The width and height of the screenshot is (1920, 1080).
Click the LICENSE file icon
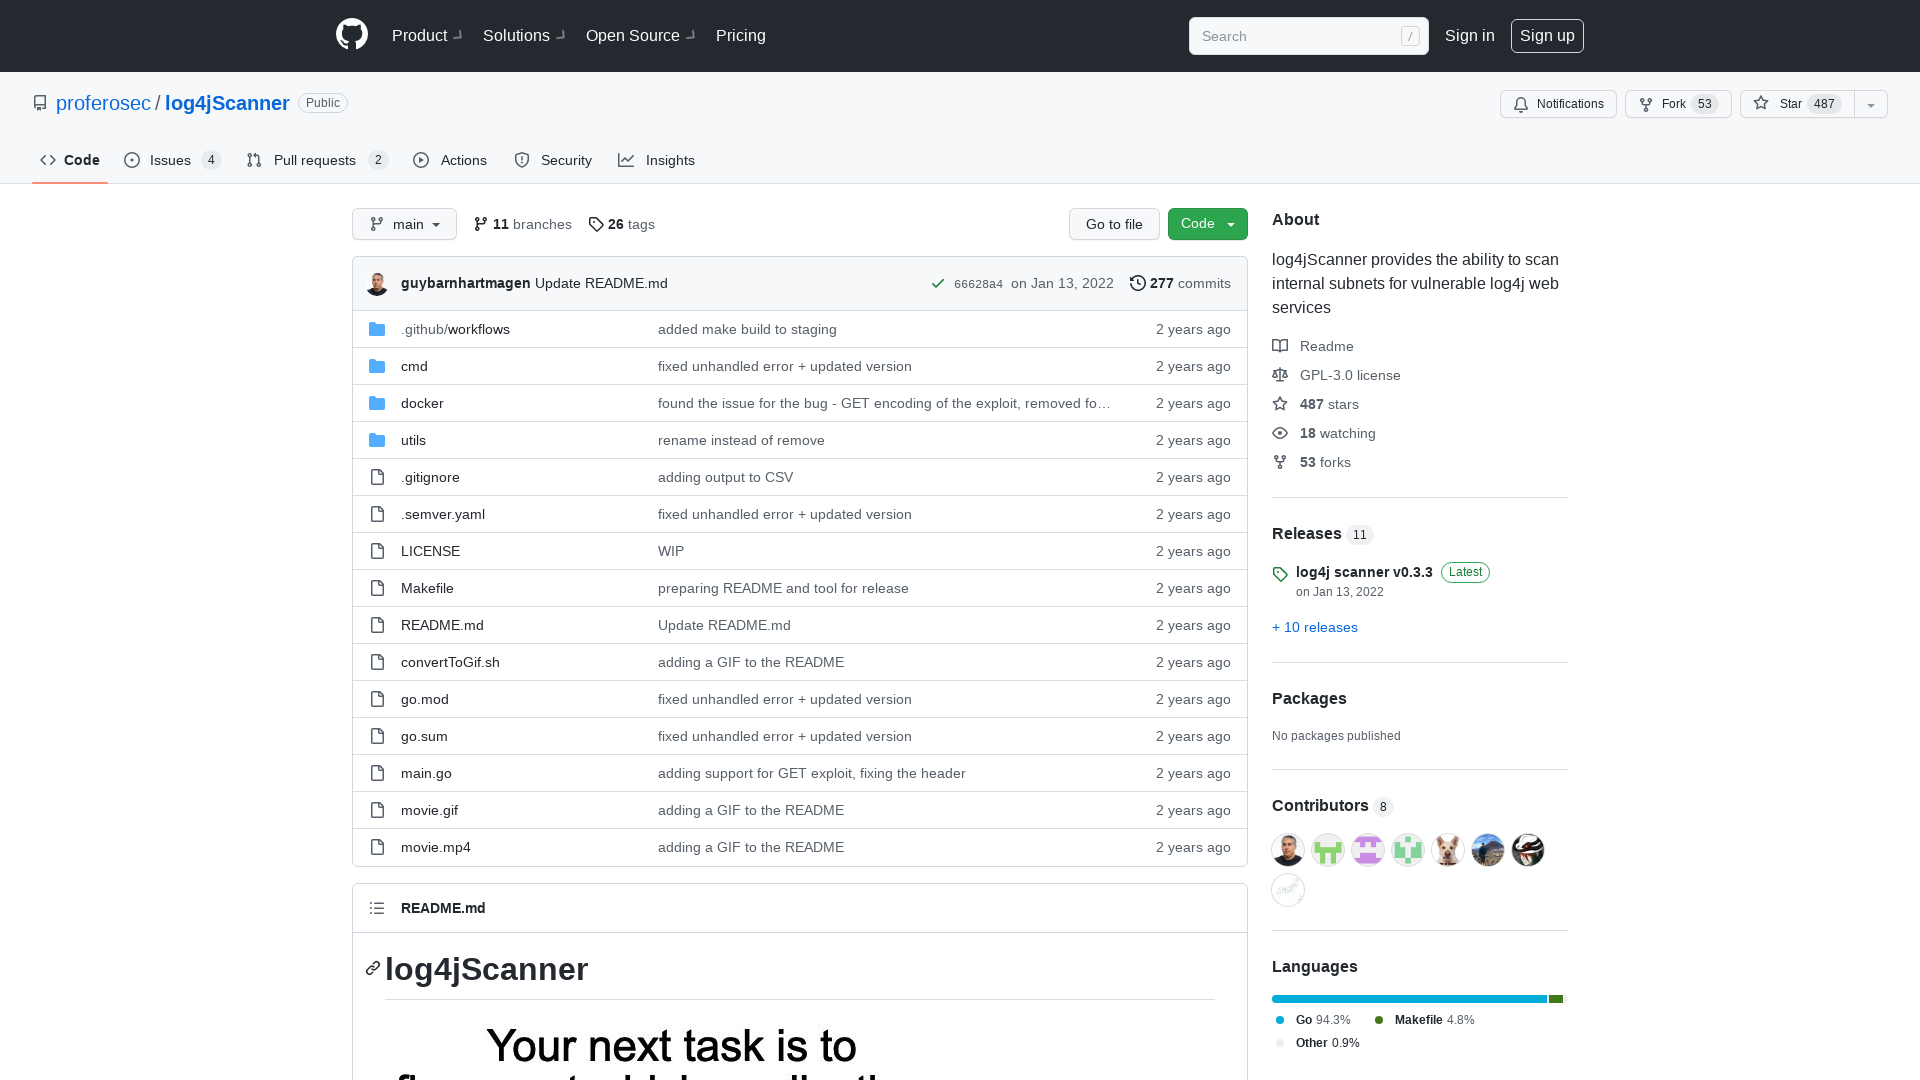pos(377,551)
